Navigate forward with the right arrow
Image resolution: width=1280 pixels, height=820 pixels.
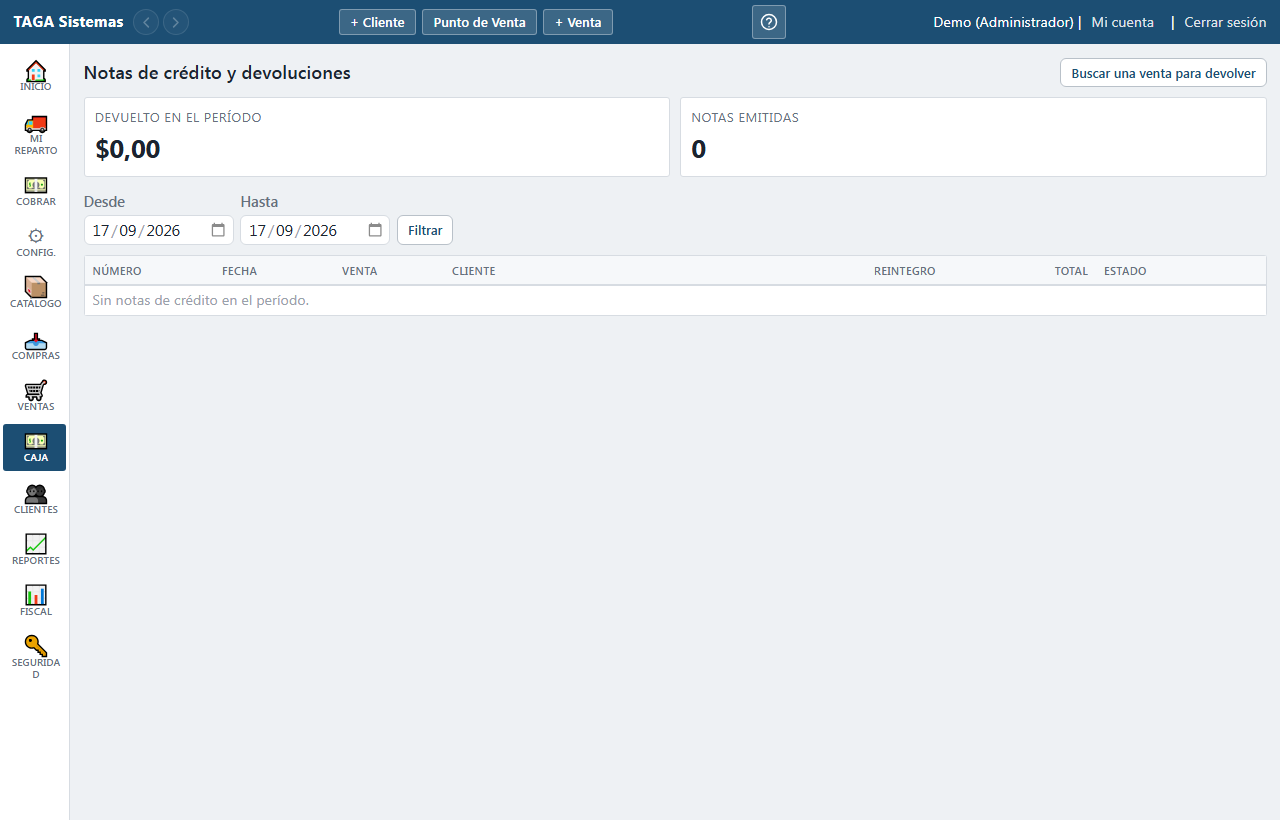pos(176,22)
